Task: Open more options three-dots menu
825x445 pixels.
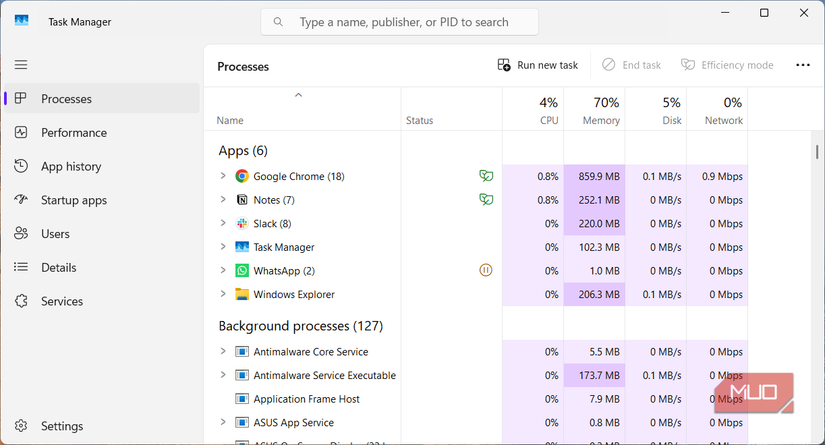Action: coord(803,65)
